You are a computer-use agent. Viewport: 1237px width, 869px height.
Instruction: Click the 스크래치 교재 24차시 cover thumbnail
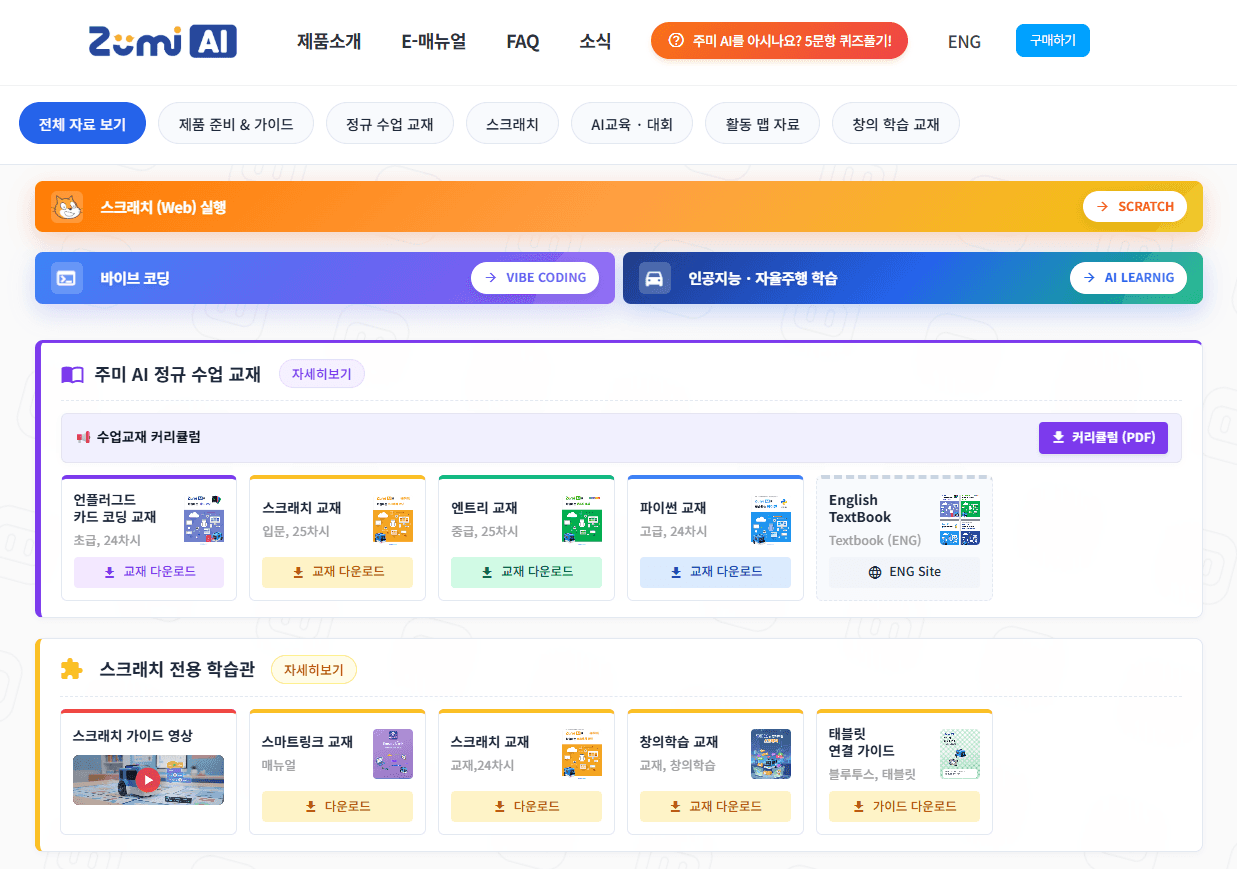pos(582,754)
